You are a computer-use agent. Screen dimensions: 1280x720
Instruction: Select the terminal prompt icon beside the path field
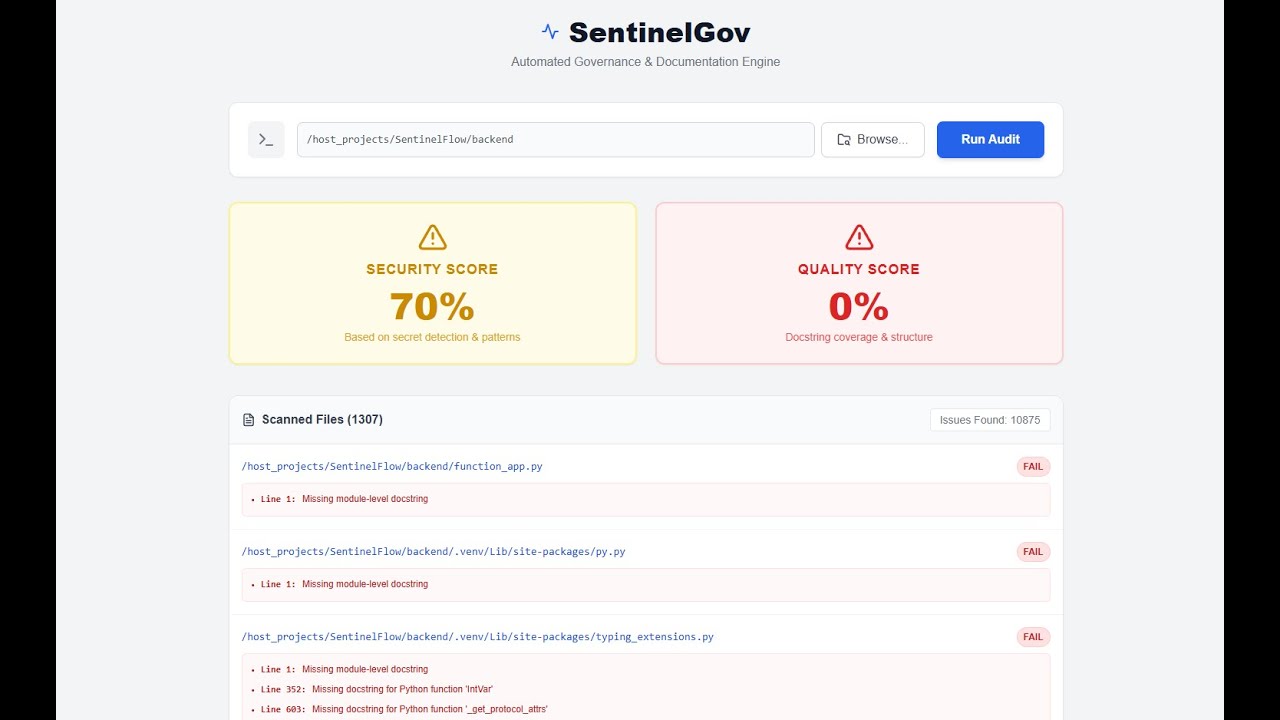pos(266,139)
